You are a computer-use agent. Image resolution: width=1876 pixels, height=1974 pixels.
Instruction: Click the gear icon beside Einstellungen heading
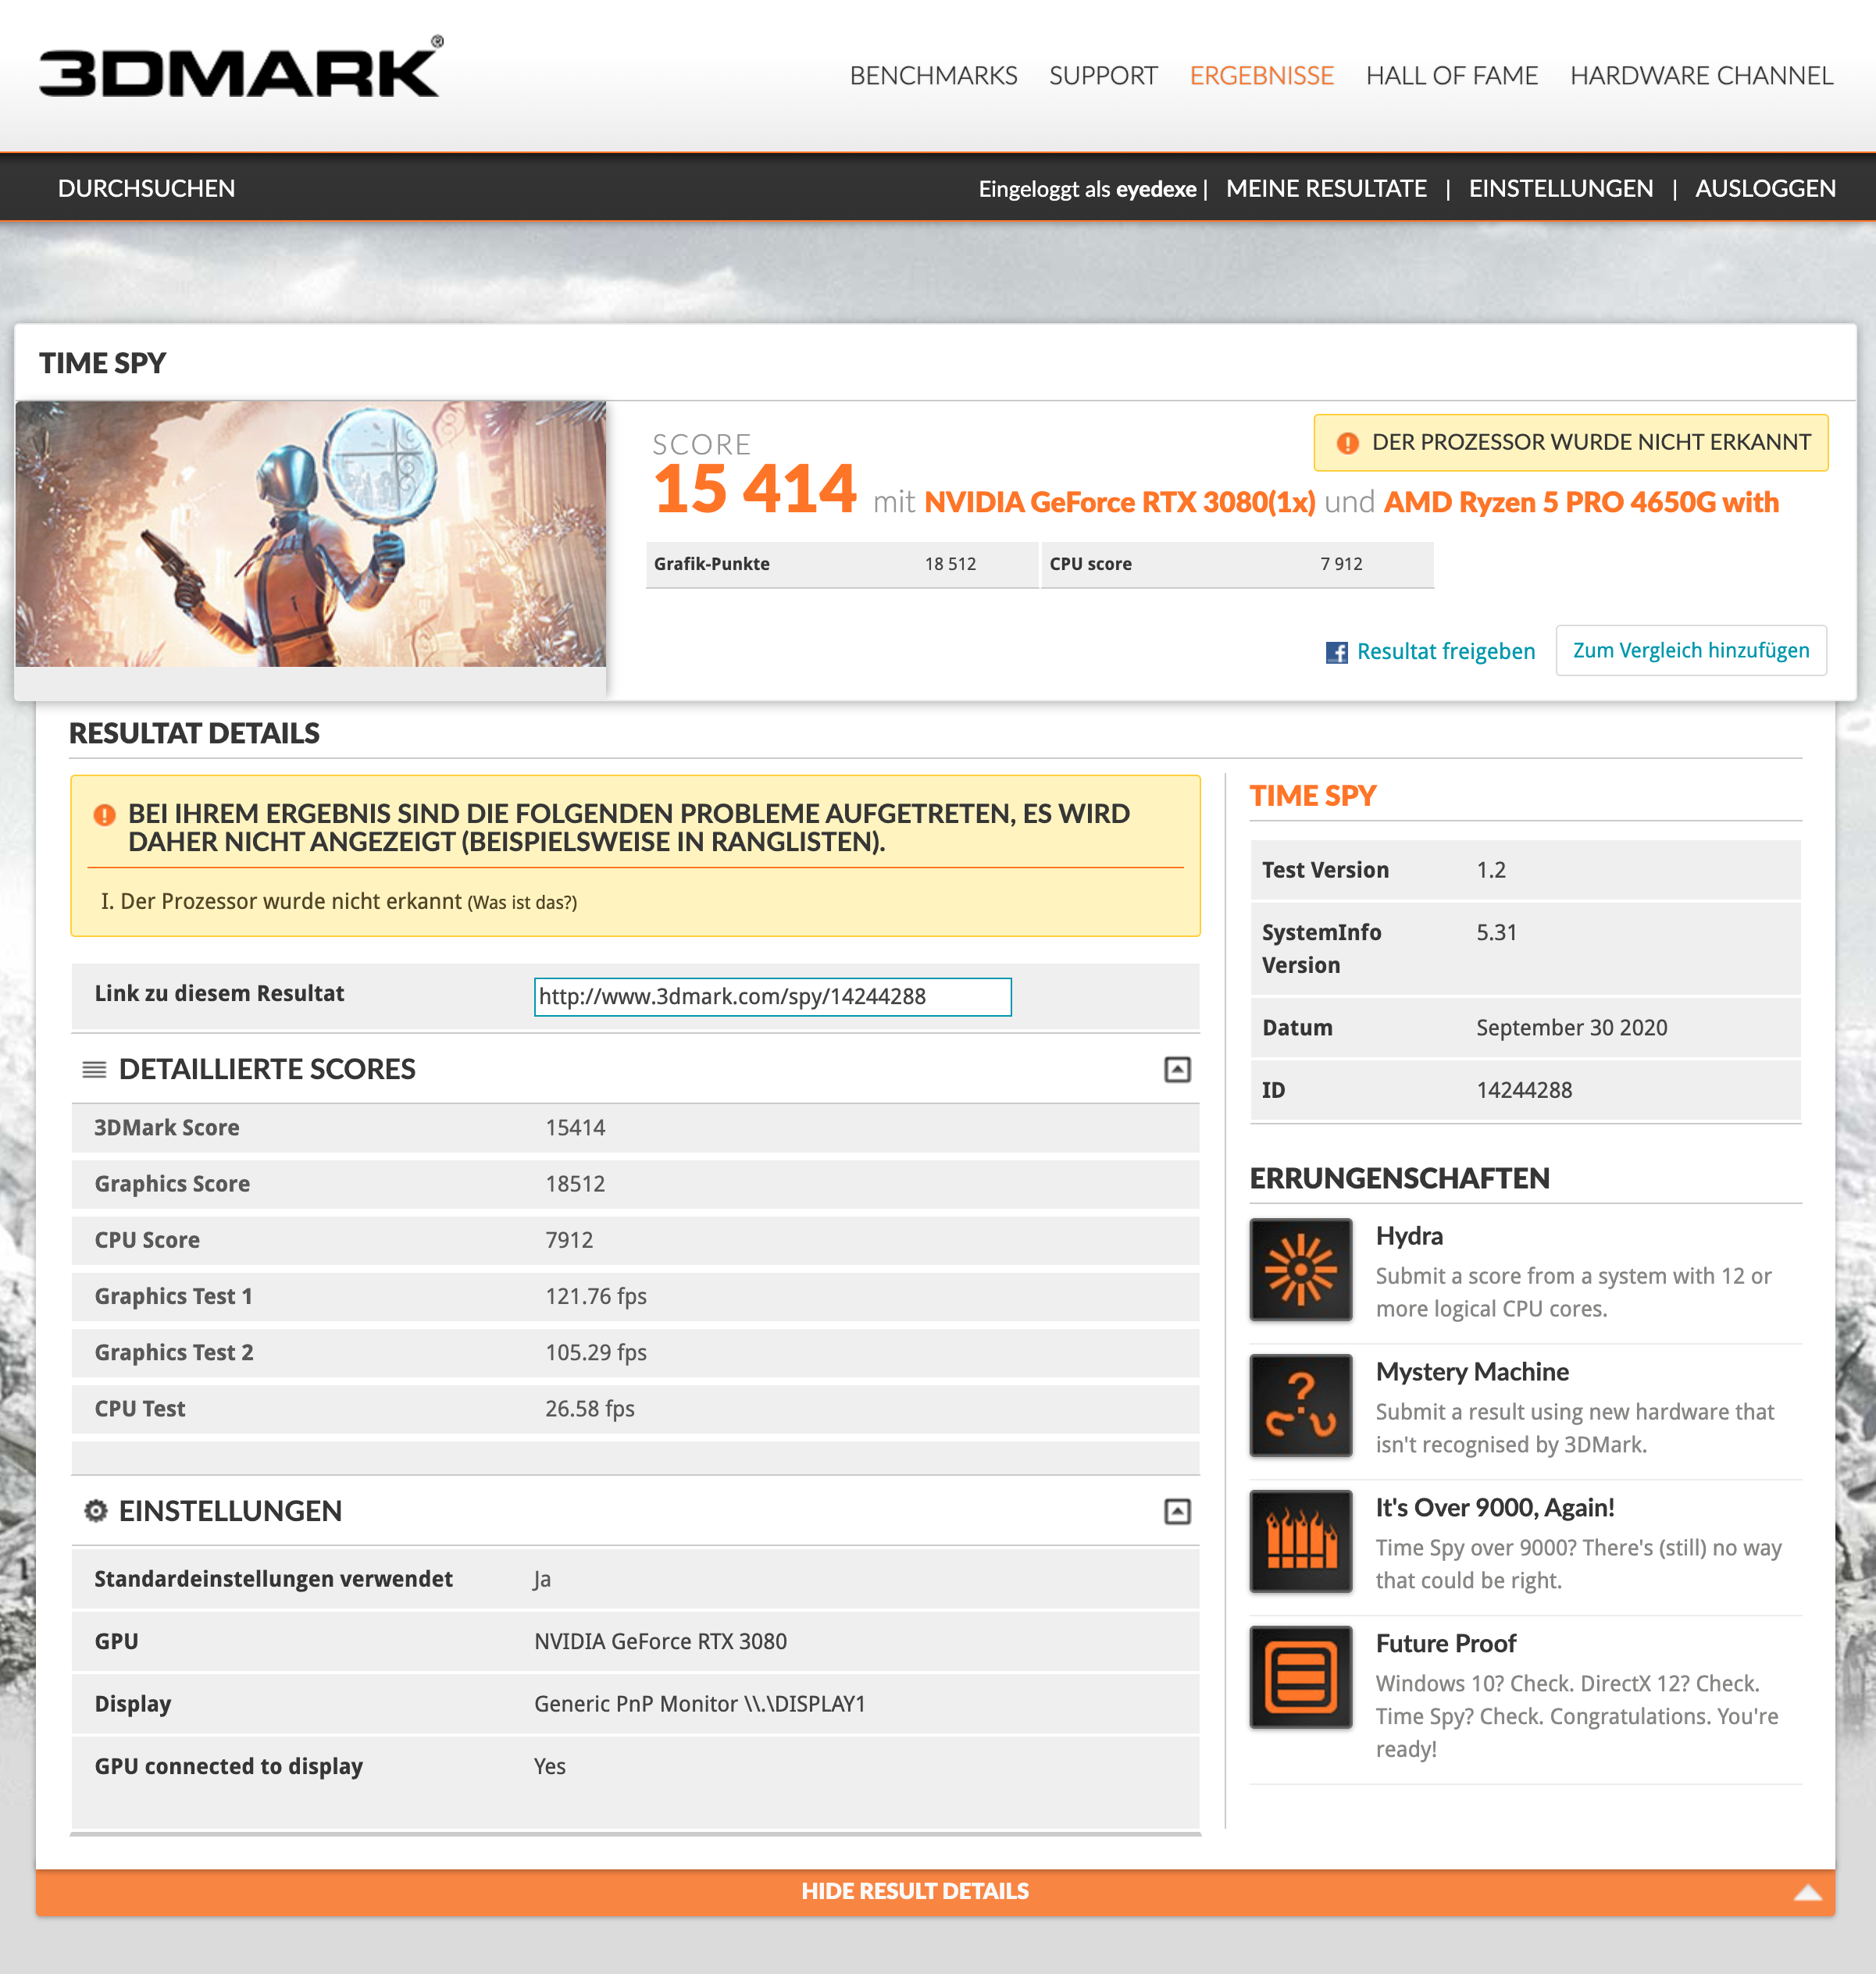tap(95, 1510)
